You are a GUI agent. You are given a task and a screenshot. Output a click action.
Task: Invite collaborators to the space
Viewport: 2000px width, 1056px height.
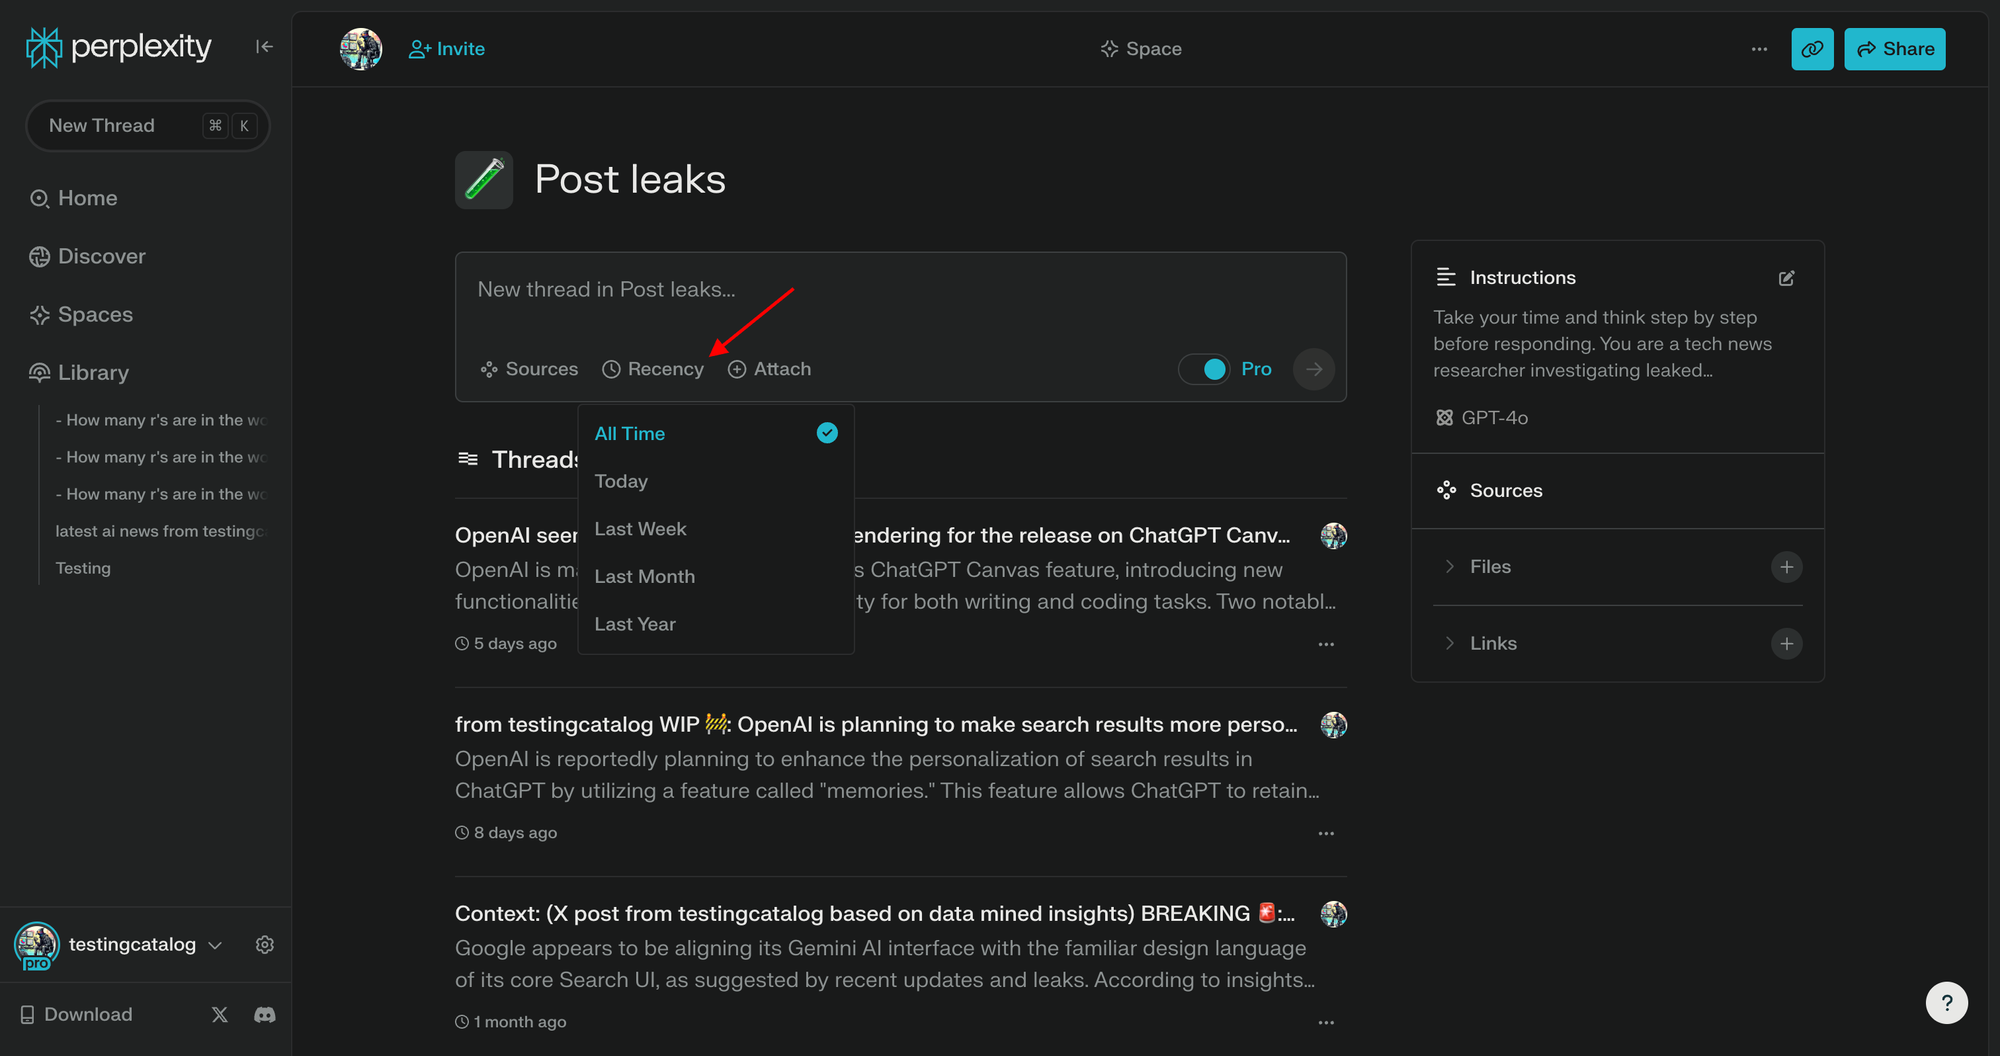tap(447, 49)
